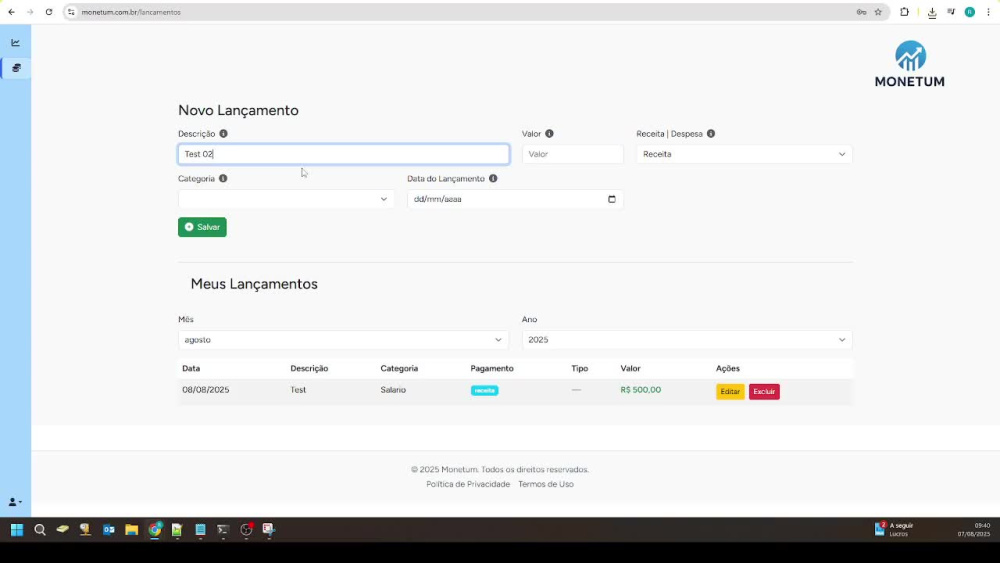The height and width of the screenshot is (563, 1000).
Task: Open the A seguir notification widget in taskbar
Action: (895, 530)
